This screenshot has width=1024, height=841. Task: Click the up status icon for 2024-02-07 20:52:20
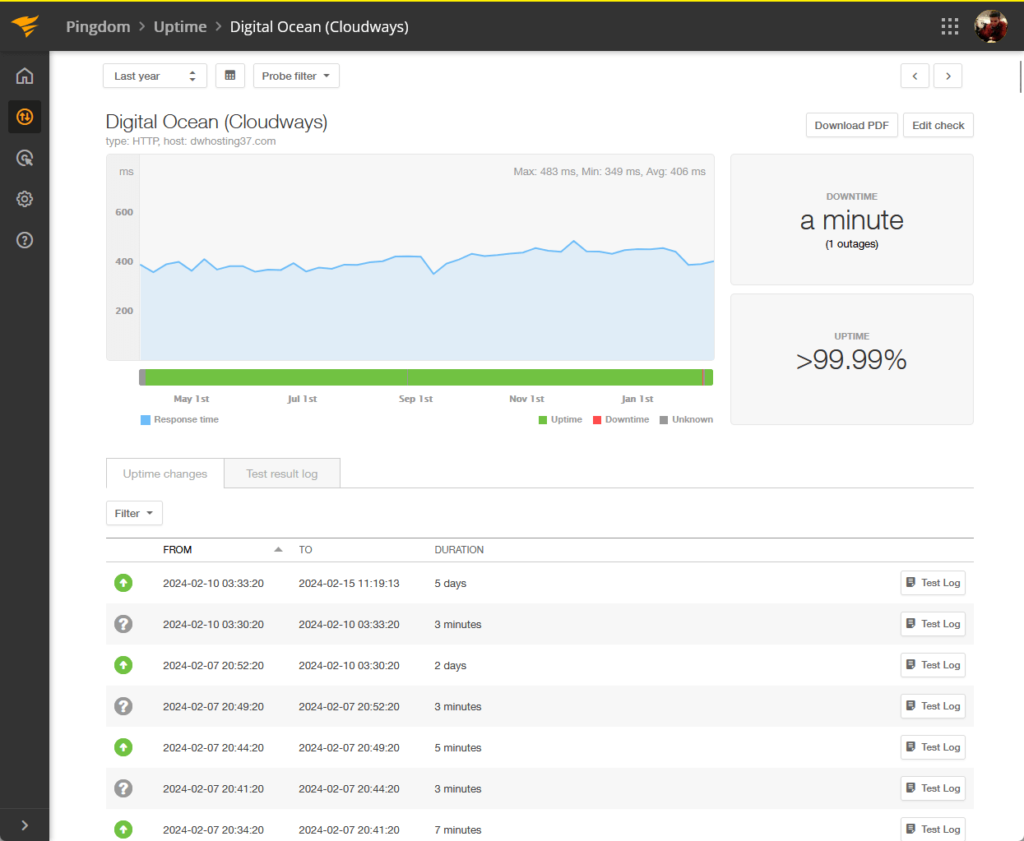(123, 665)
